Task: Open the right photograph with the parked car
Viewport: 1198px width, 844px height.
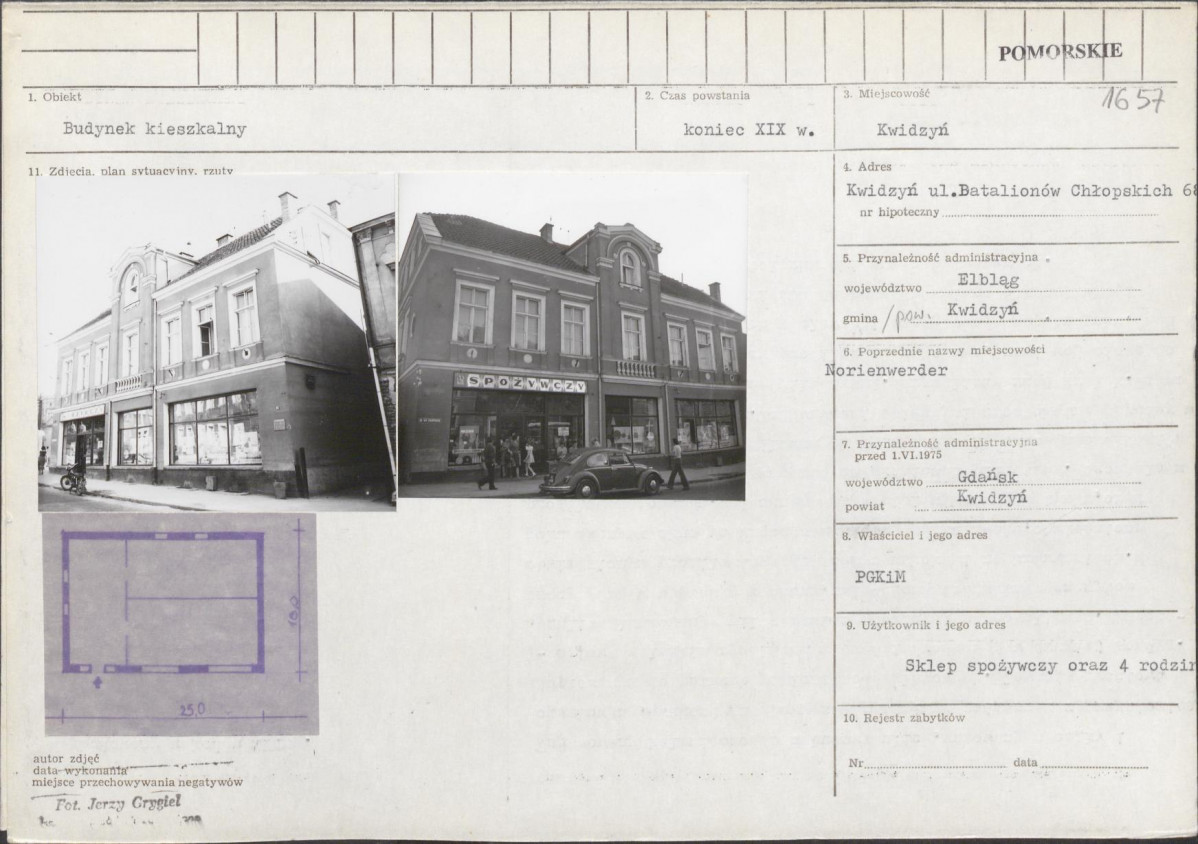Action: tap(572, 336)
